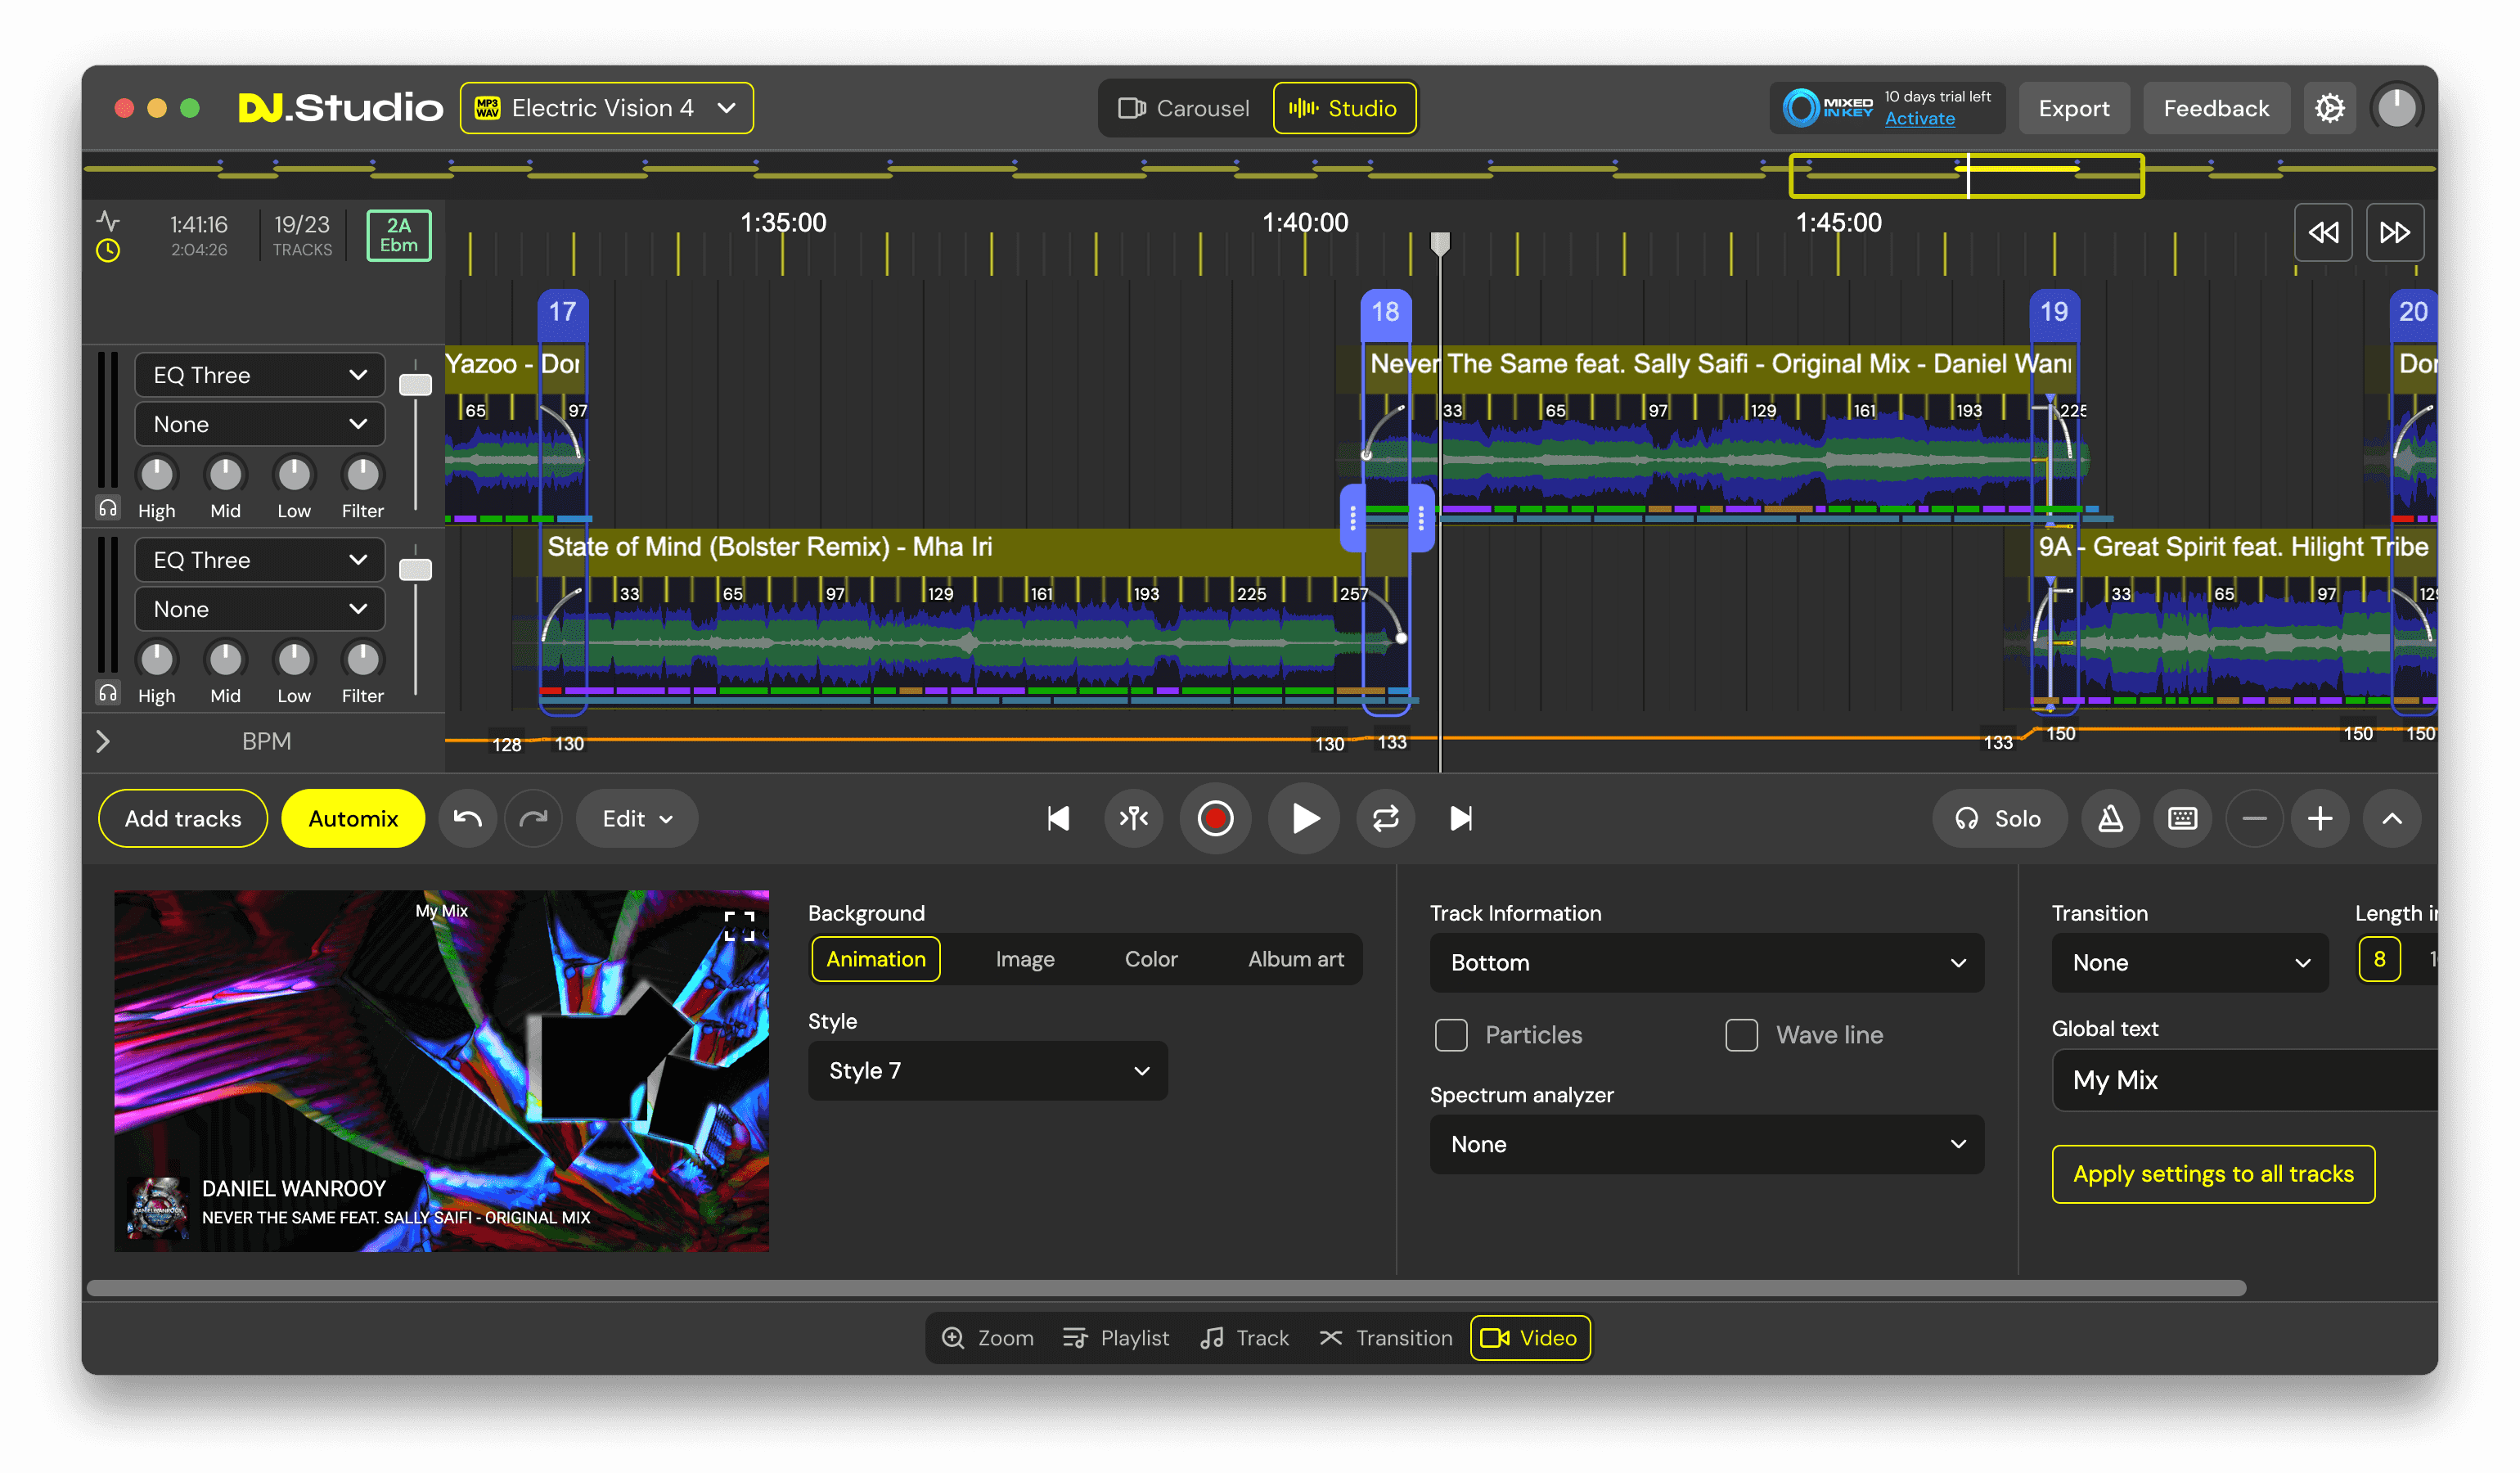Start recording with the red record button

tap(1215, 819)
